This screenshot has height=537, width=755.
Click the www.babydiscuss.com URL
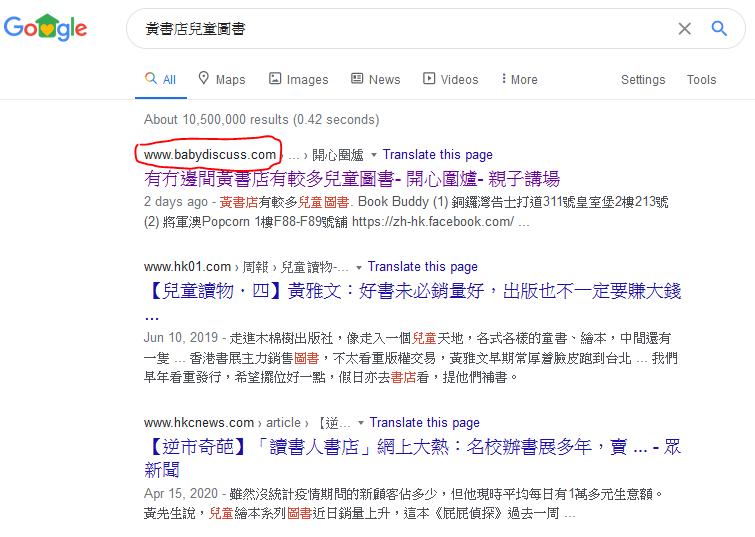209,155
